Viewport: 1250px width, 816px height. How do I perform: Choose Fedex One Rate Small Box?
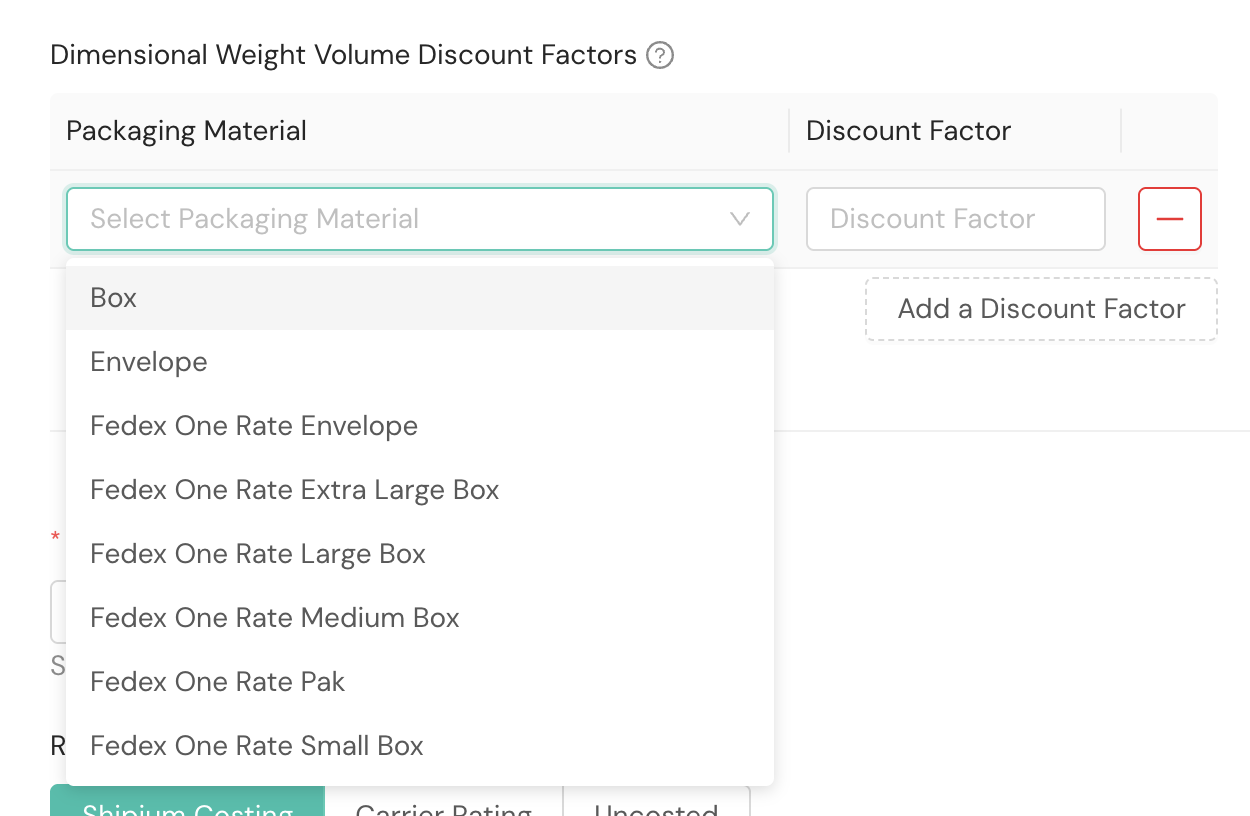click(x=257, y=746)
